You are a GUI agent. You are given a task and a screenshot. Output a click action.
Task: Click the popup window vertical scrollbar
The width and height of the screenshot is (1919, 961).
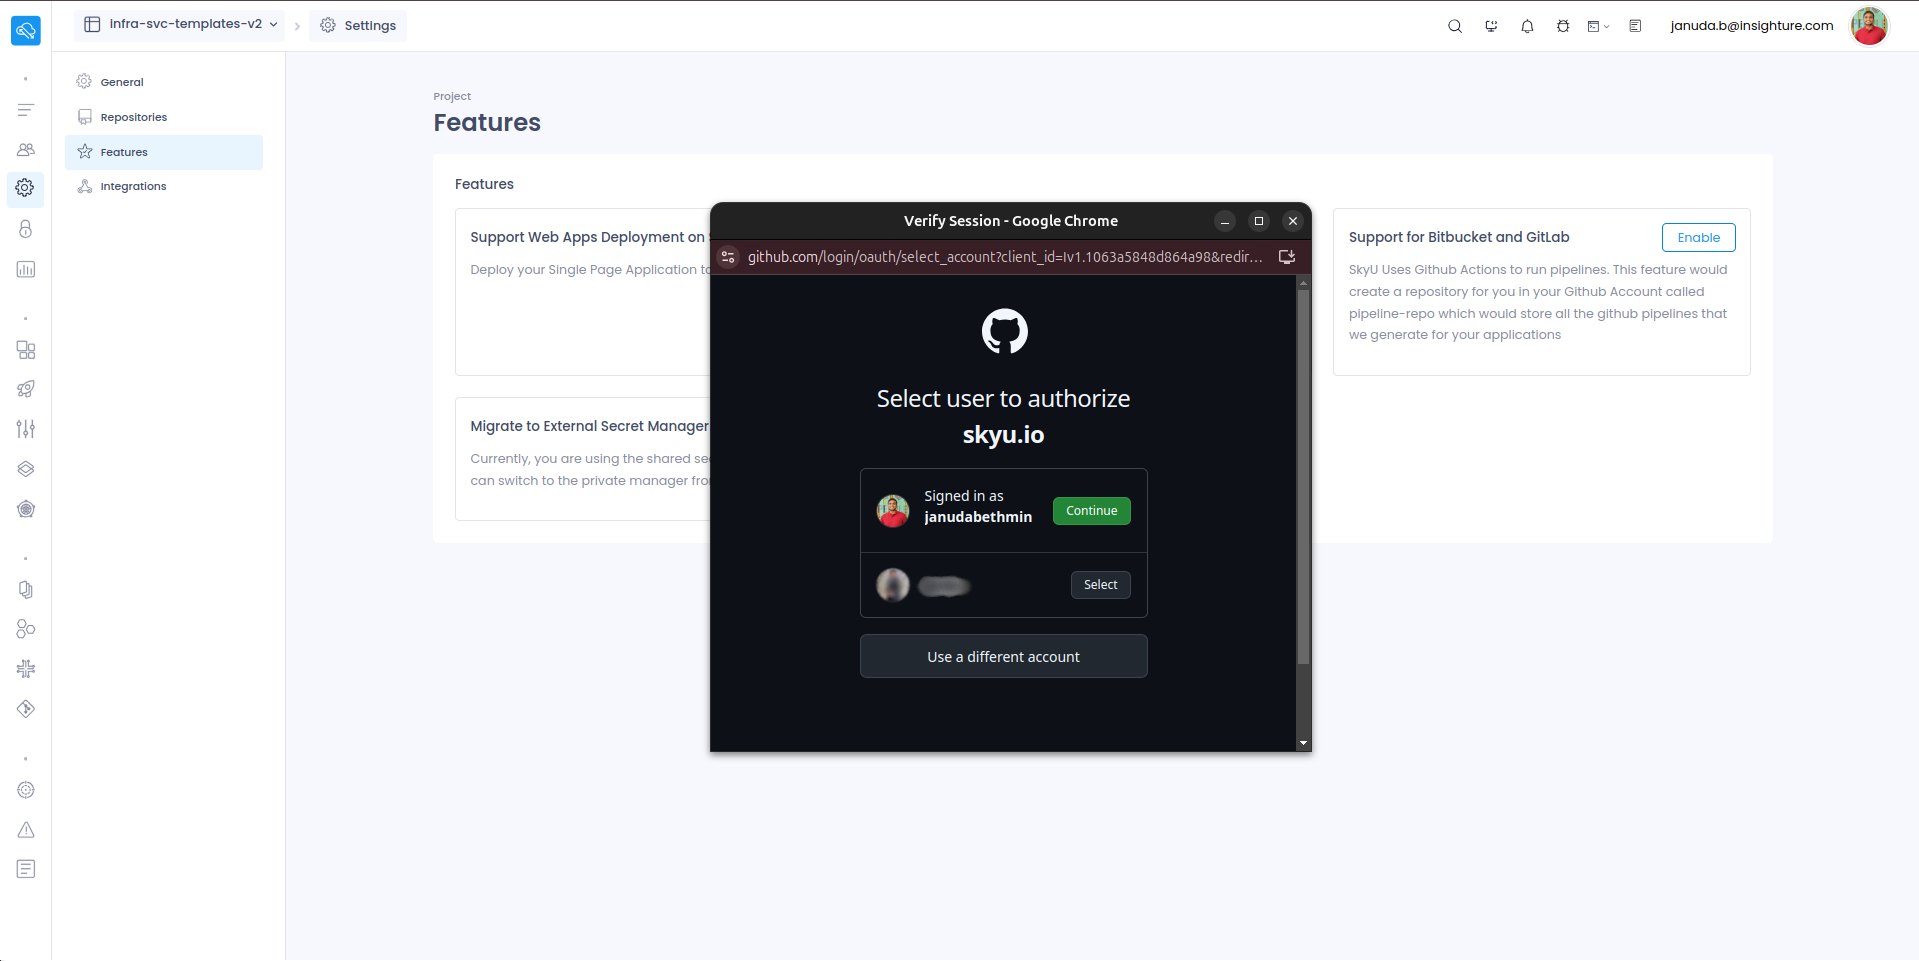click(1302, 477)
